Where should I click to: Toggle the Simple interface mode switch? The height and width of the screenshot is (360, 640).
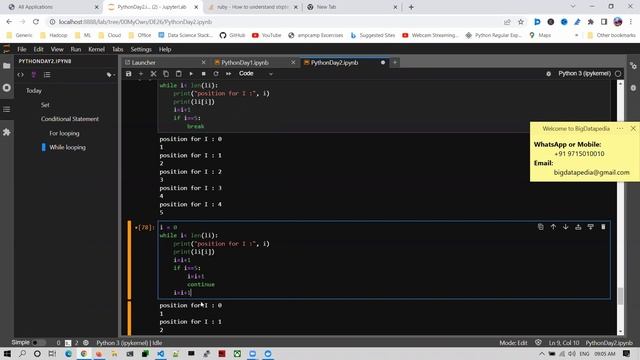(x=39, y=342)
